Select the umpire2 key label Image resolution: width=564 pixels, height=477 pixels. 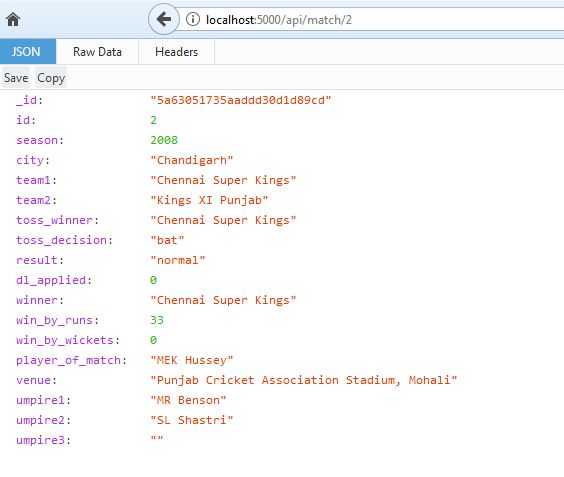(44, 420)
